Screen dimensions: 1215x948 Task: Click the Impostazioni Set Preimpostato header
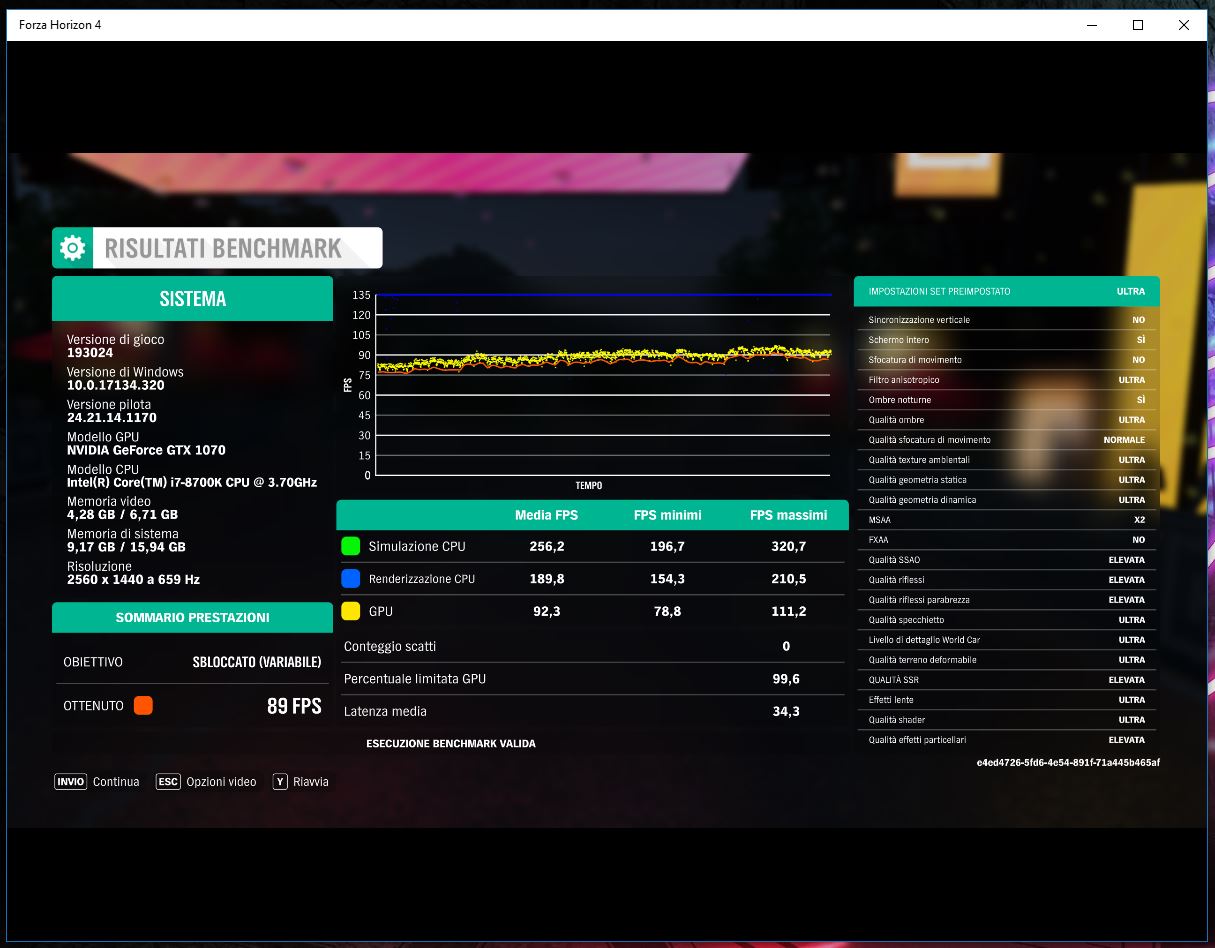[x=1007, y=291]
